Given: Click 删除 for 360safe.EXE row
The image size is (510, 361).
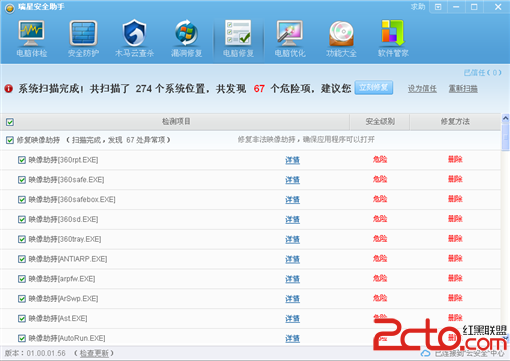Looking at the screenshot, I should tap(455, 179).
